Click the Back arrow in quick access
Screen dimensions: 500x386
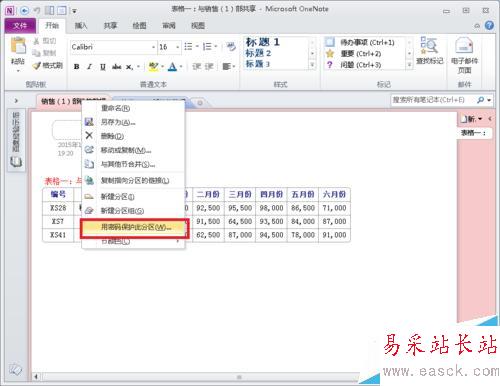(24, 11)
